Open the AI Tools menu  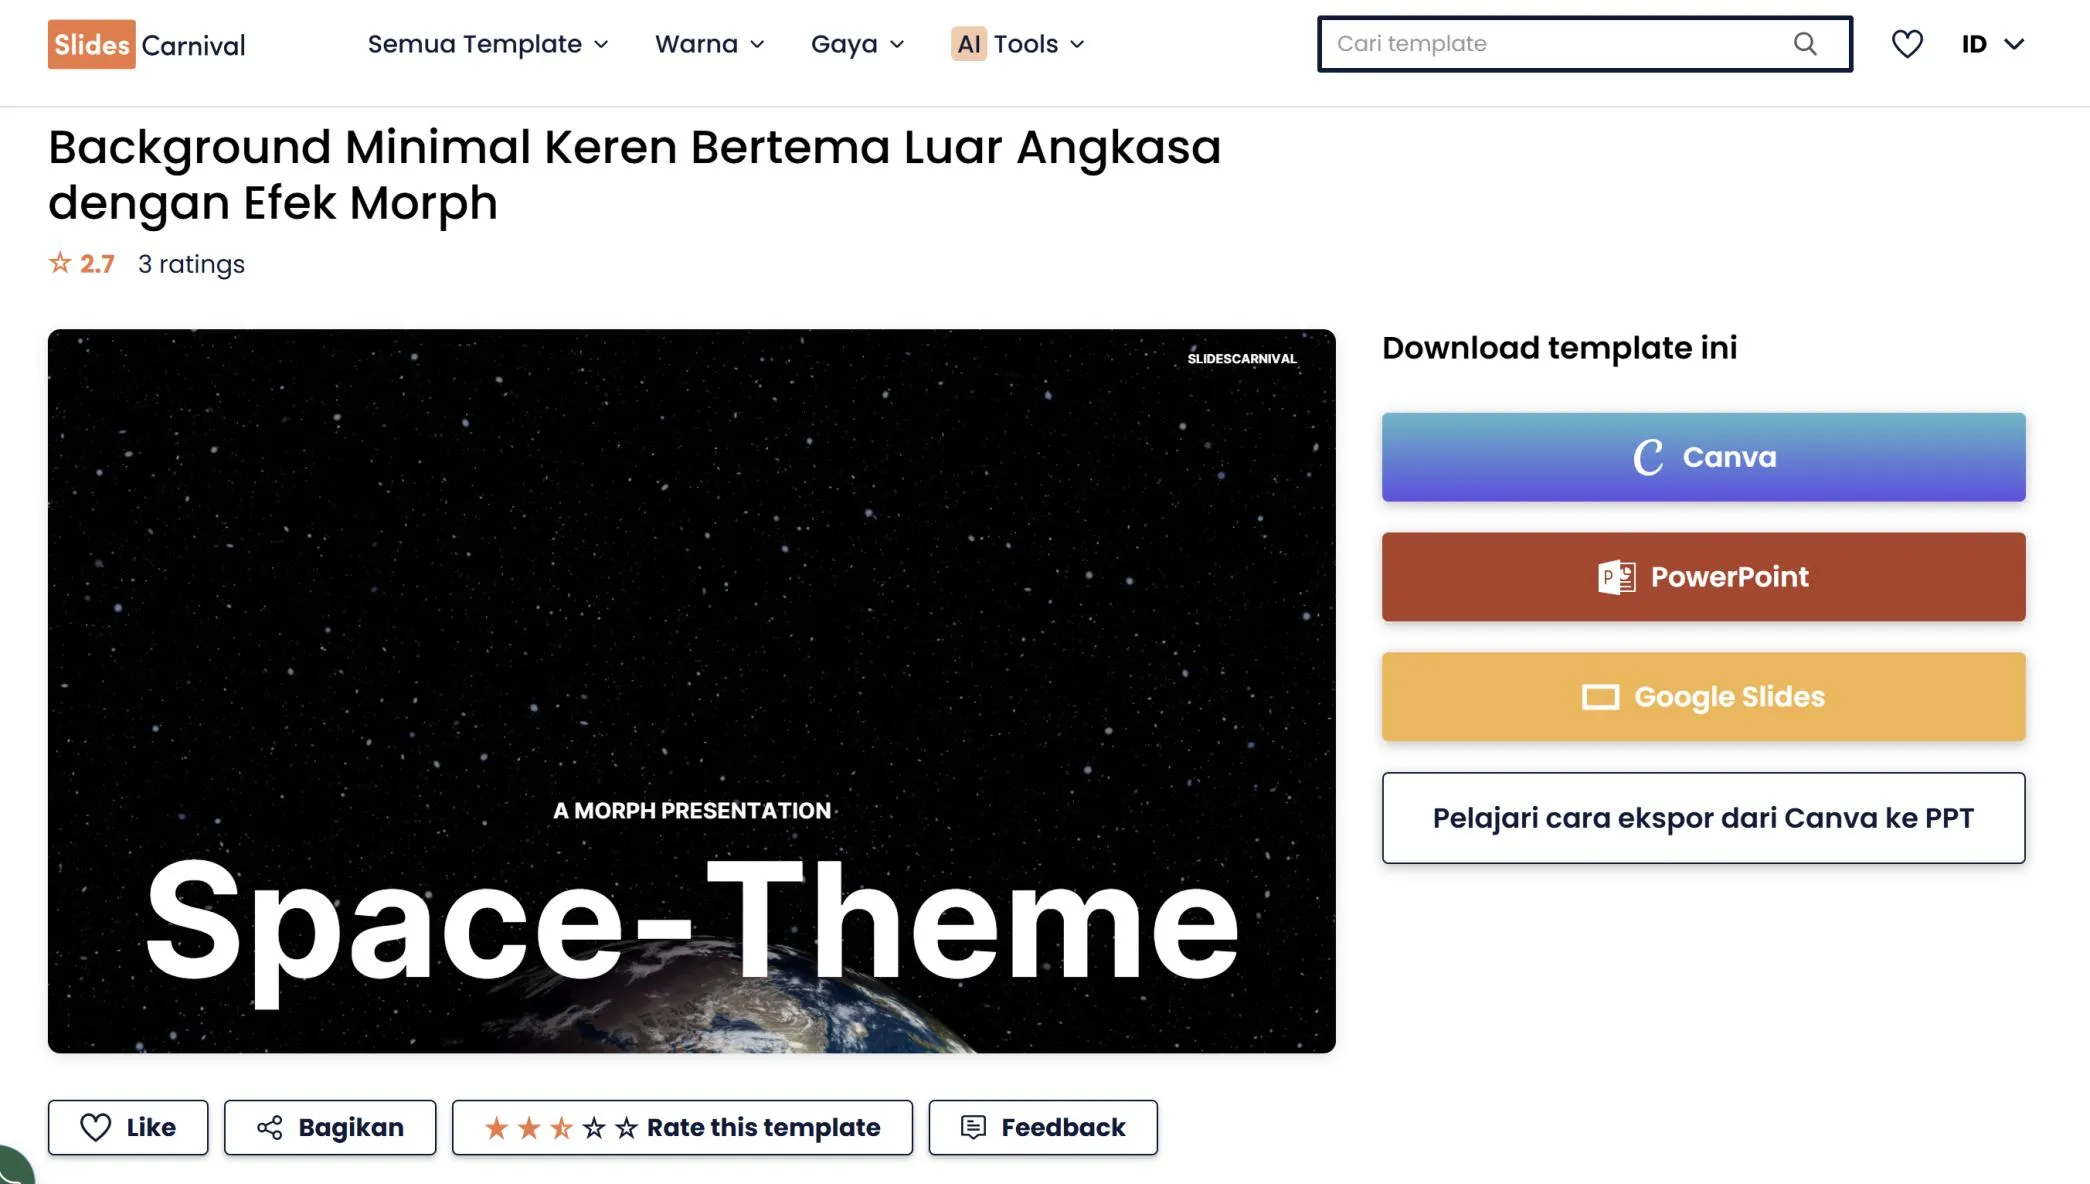pos(1017,44)
